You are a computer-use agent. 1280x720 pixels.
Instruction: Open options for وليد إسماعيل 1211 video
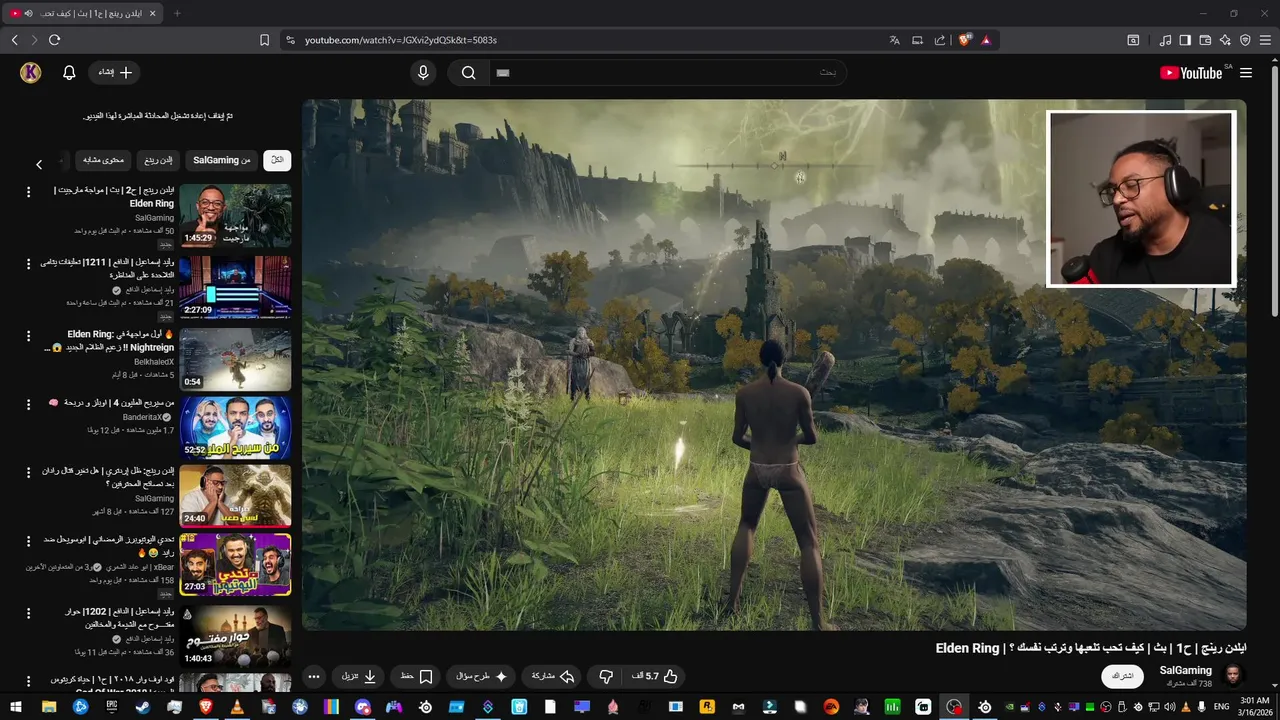click(28, 263)
